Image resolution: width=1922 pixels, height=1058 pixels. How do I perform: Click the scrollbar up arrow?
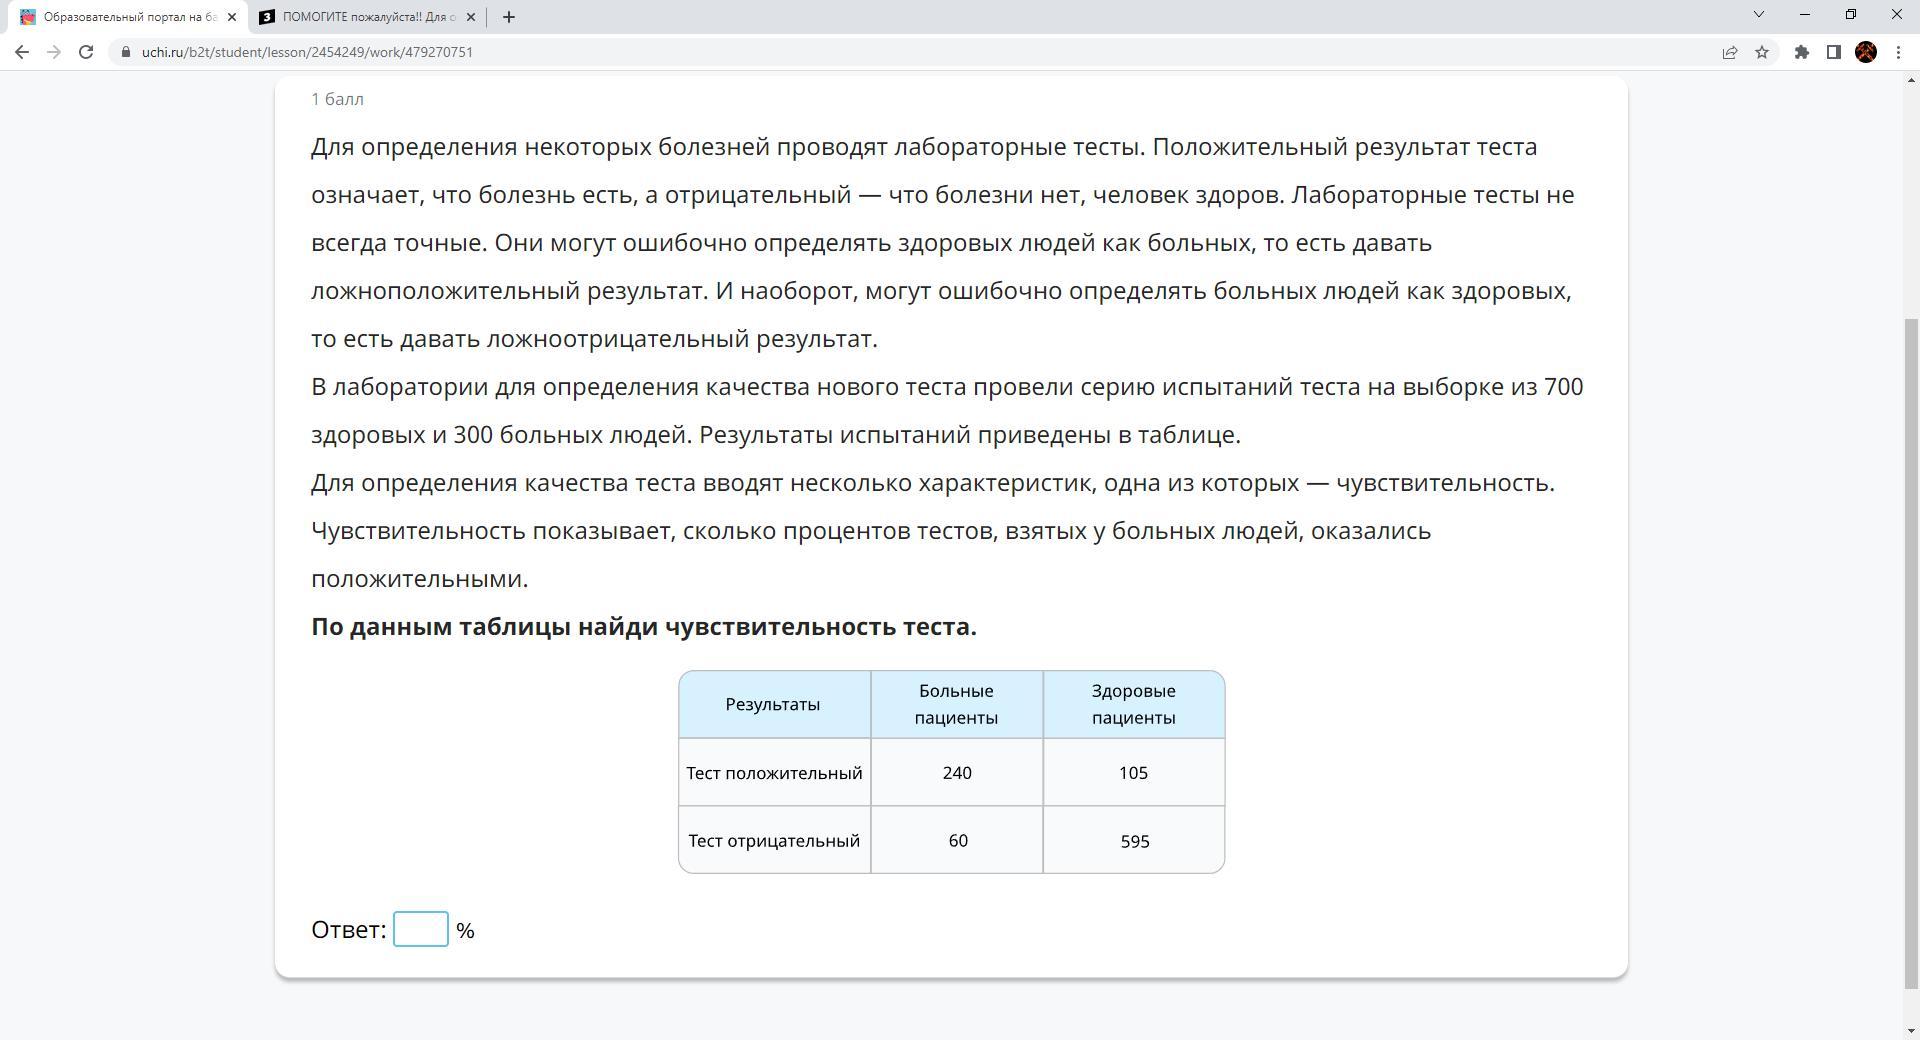point(1912,80)
